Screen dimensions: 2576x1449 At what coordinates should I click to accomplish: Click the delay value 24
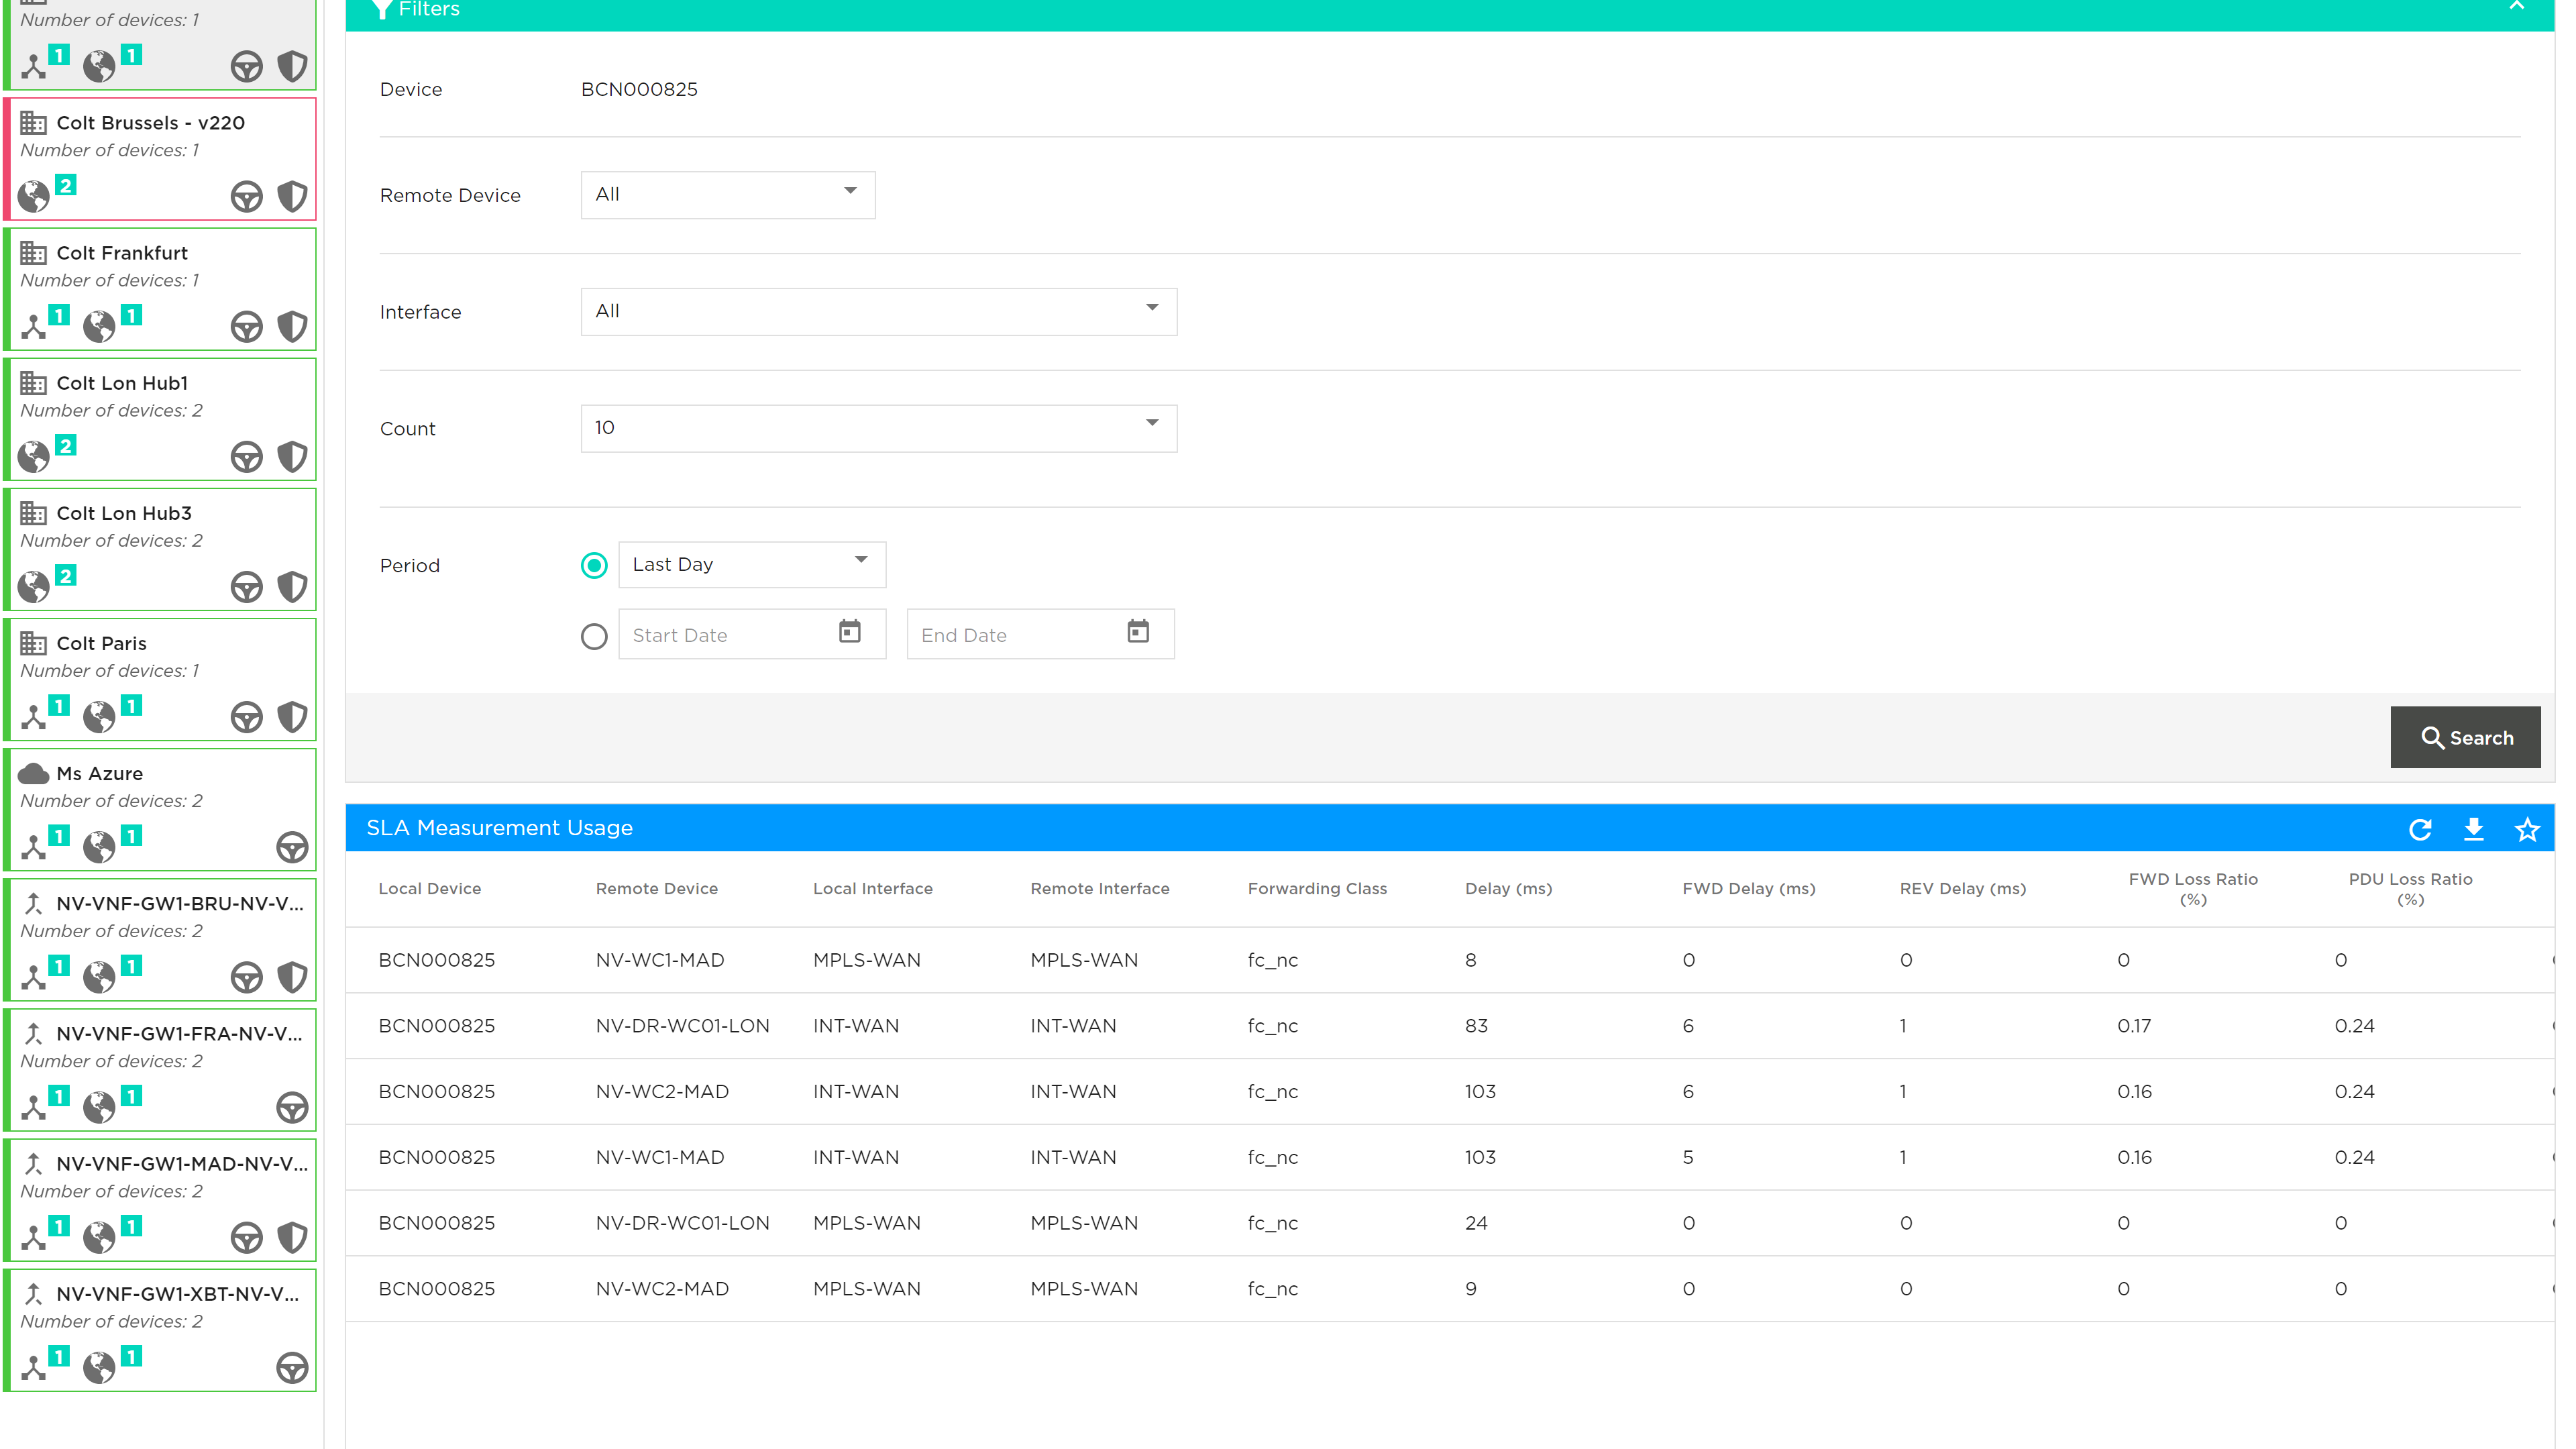pyautogui.click(x=1476, y=1222)
